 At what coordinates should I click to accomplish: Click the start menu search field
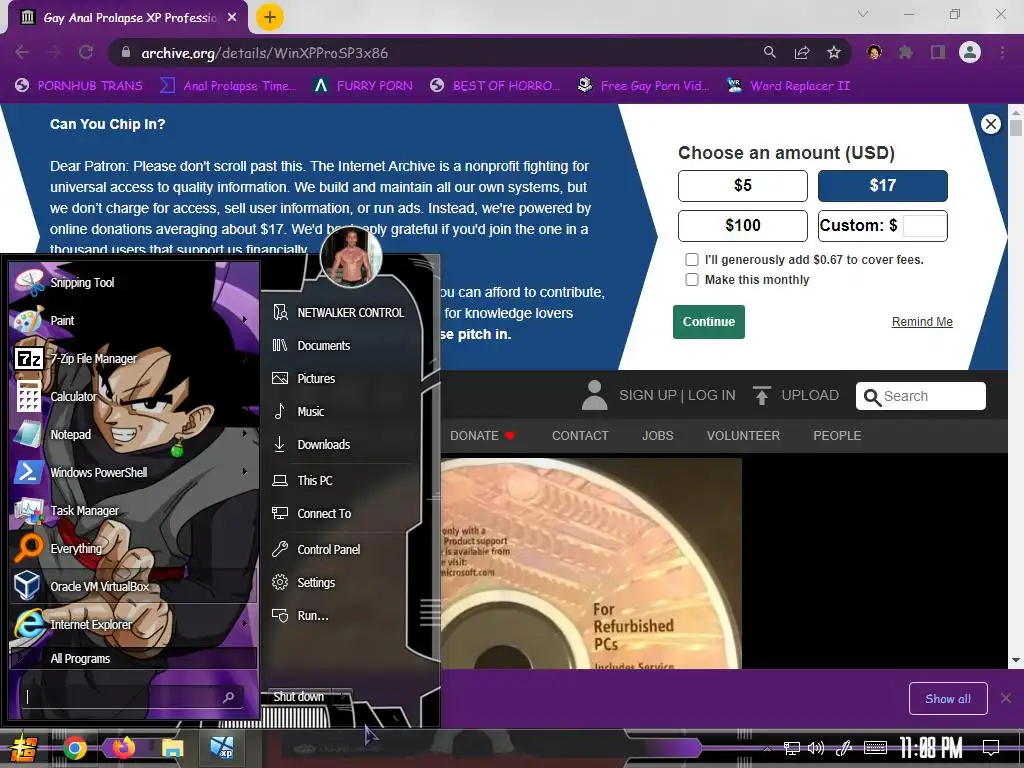[x=134, y=697]
